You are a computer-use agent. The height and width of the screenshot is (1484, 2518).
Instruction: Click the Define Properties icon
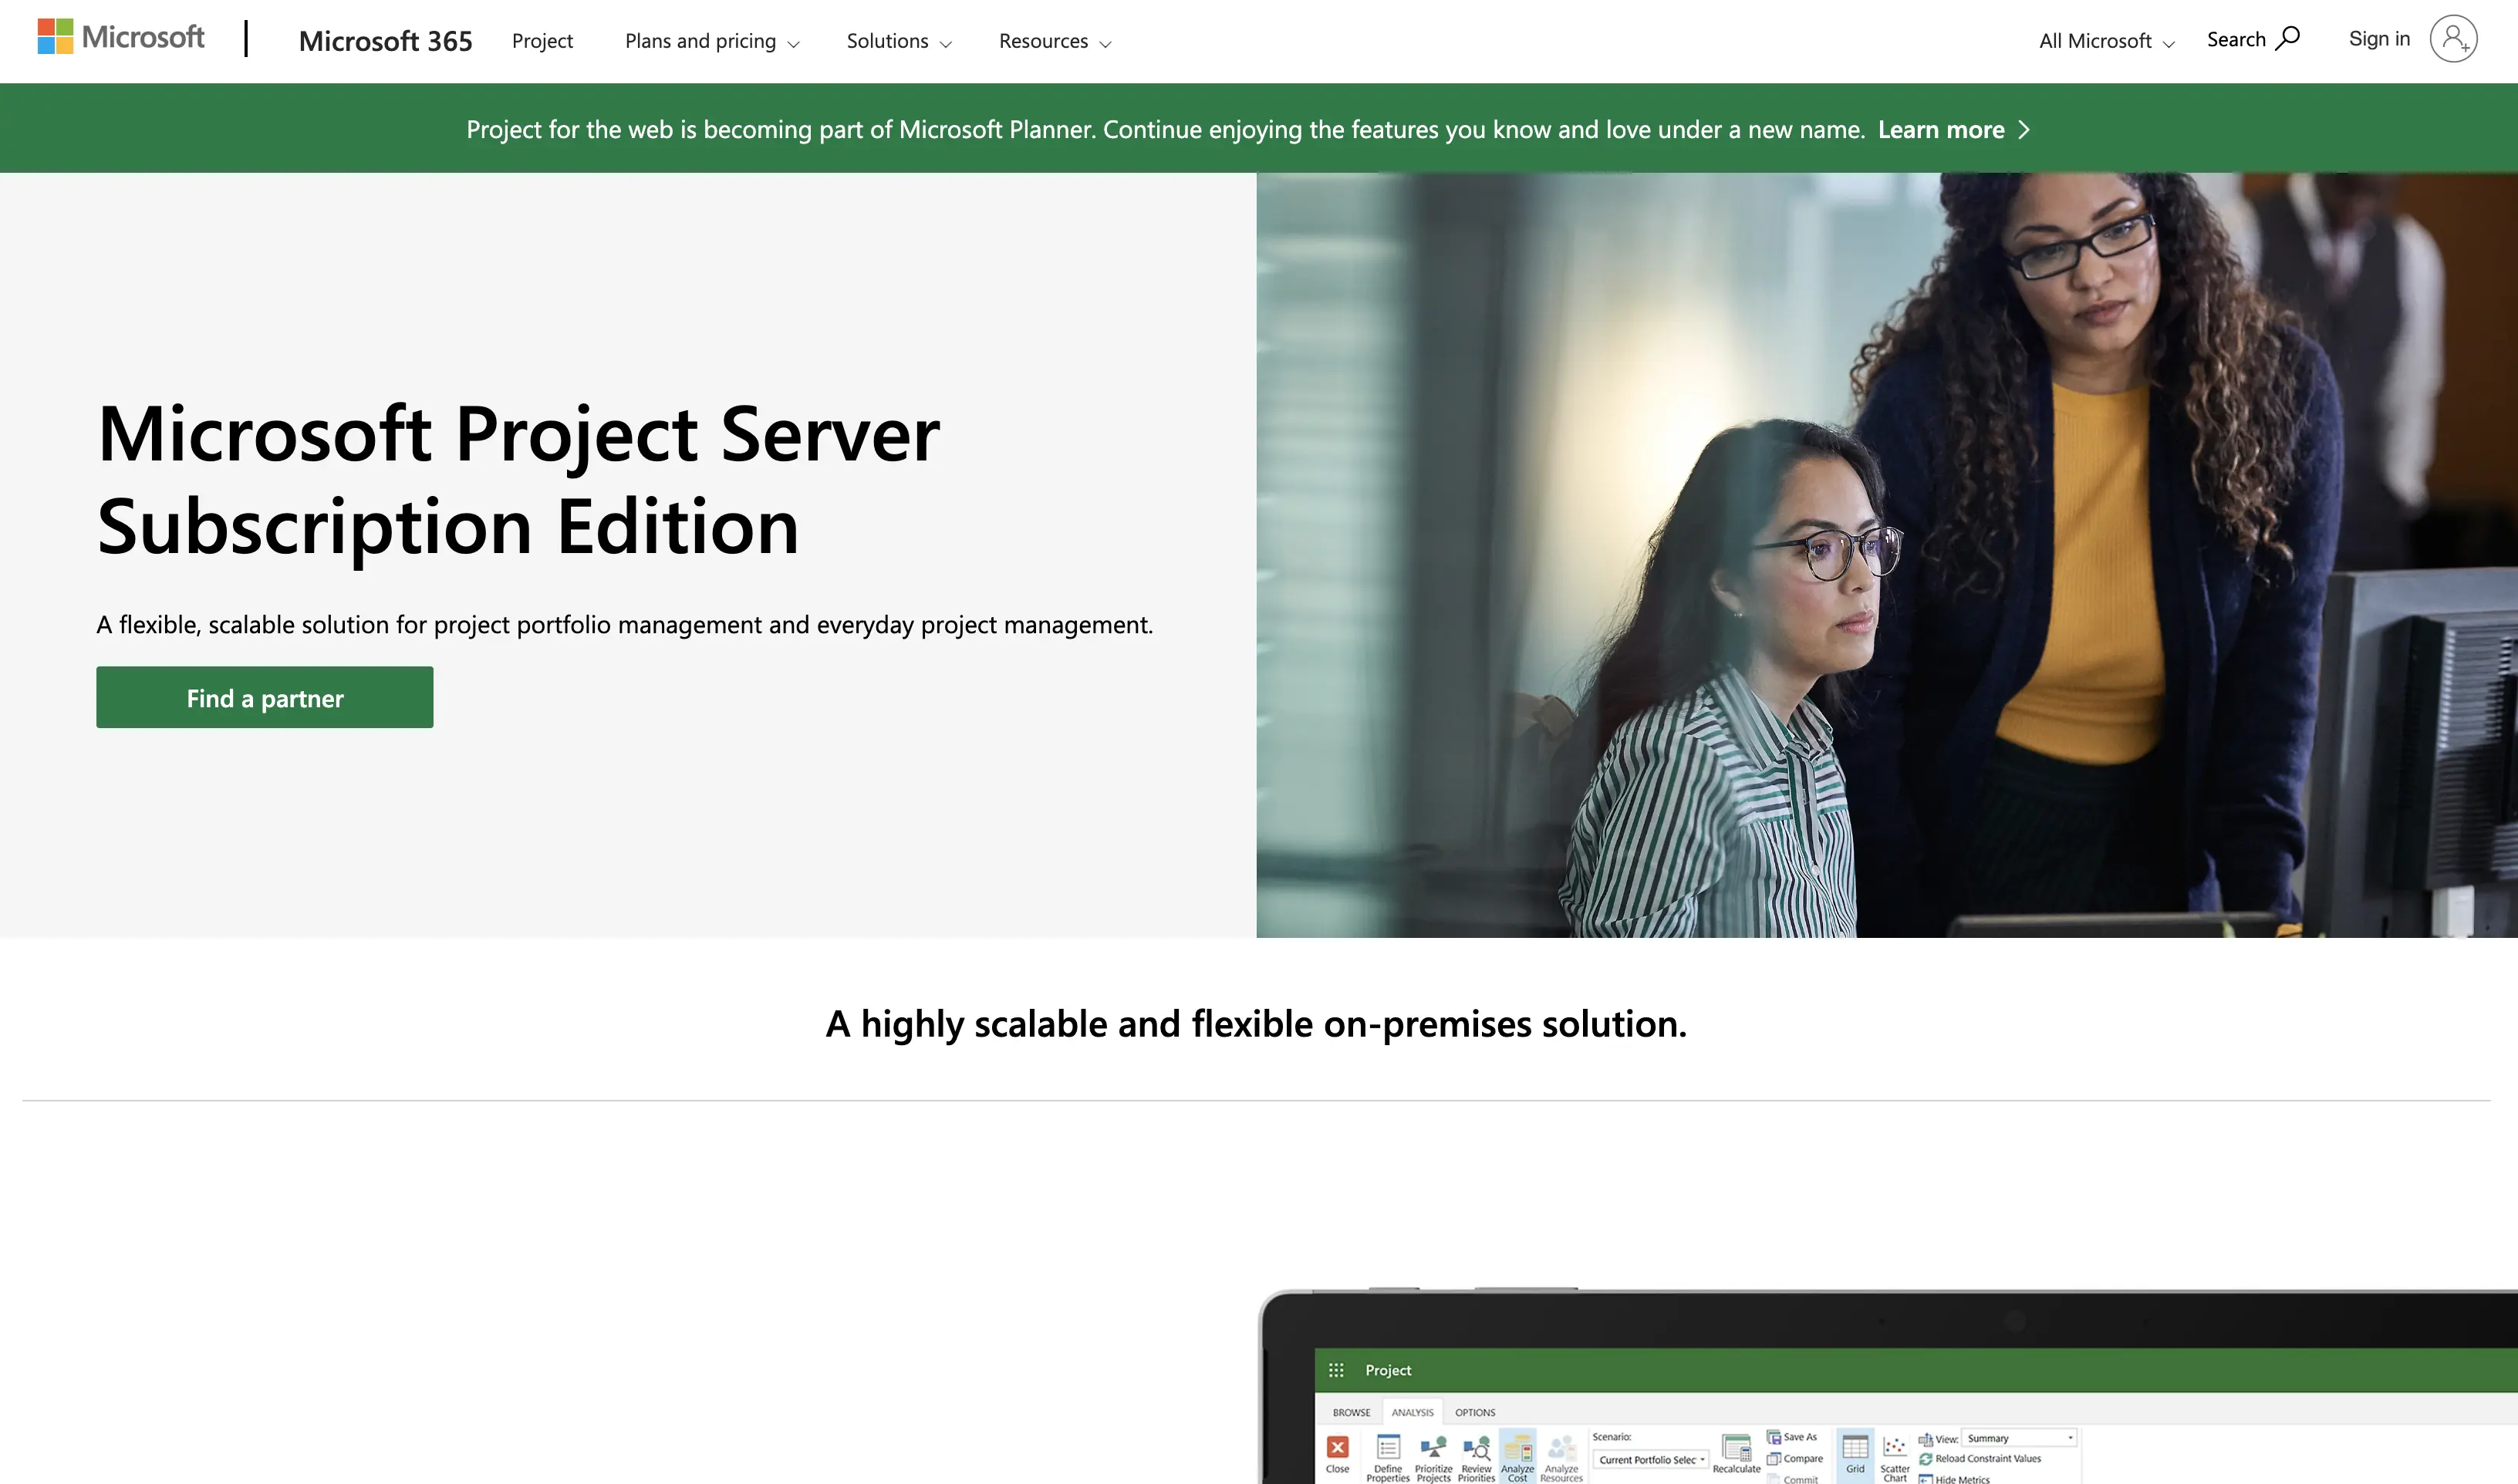click(1388, 1447)
